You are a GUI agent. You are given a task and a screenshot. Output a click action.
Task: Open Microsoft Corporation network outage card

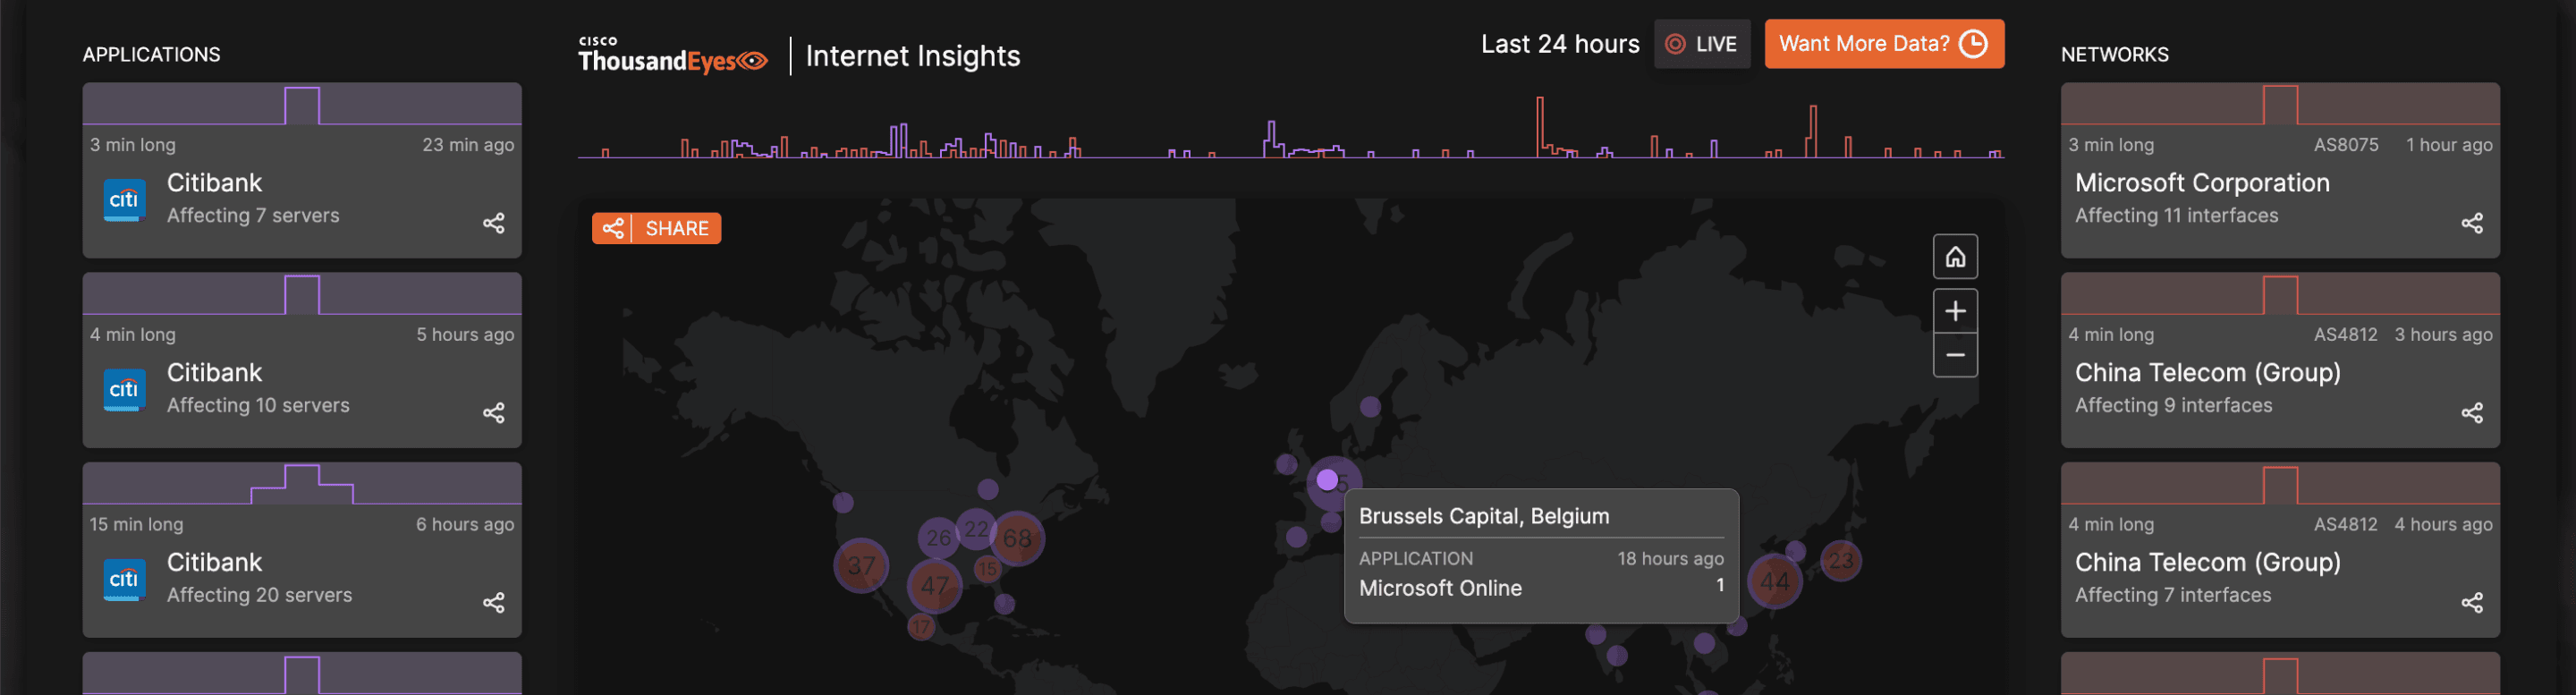pyautogui.click(x=2280, y=170)
